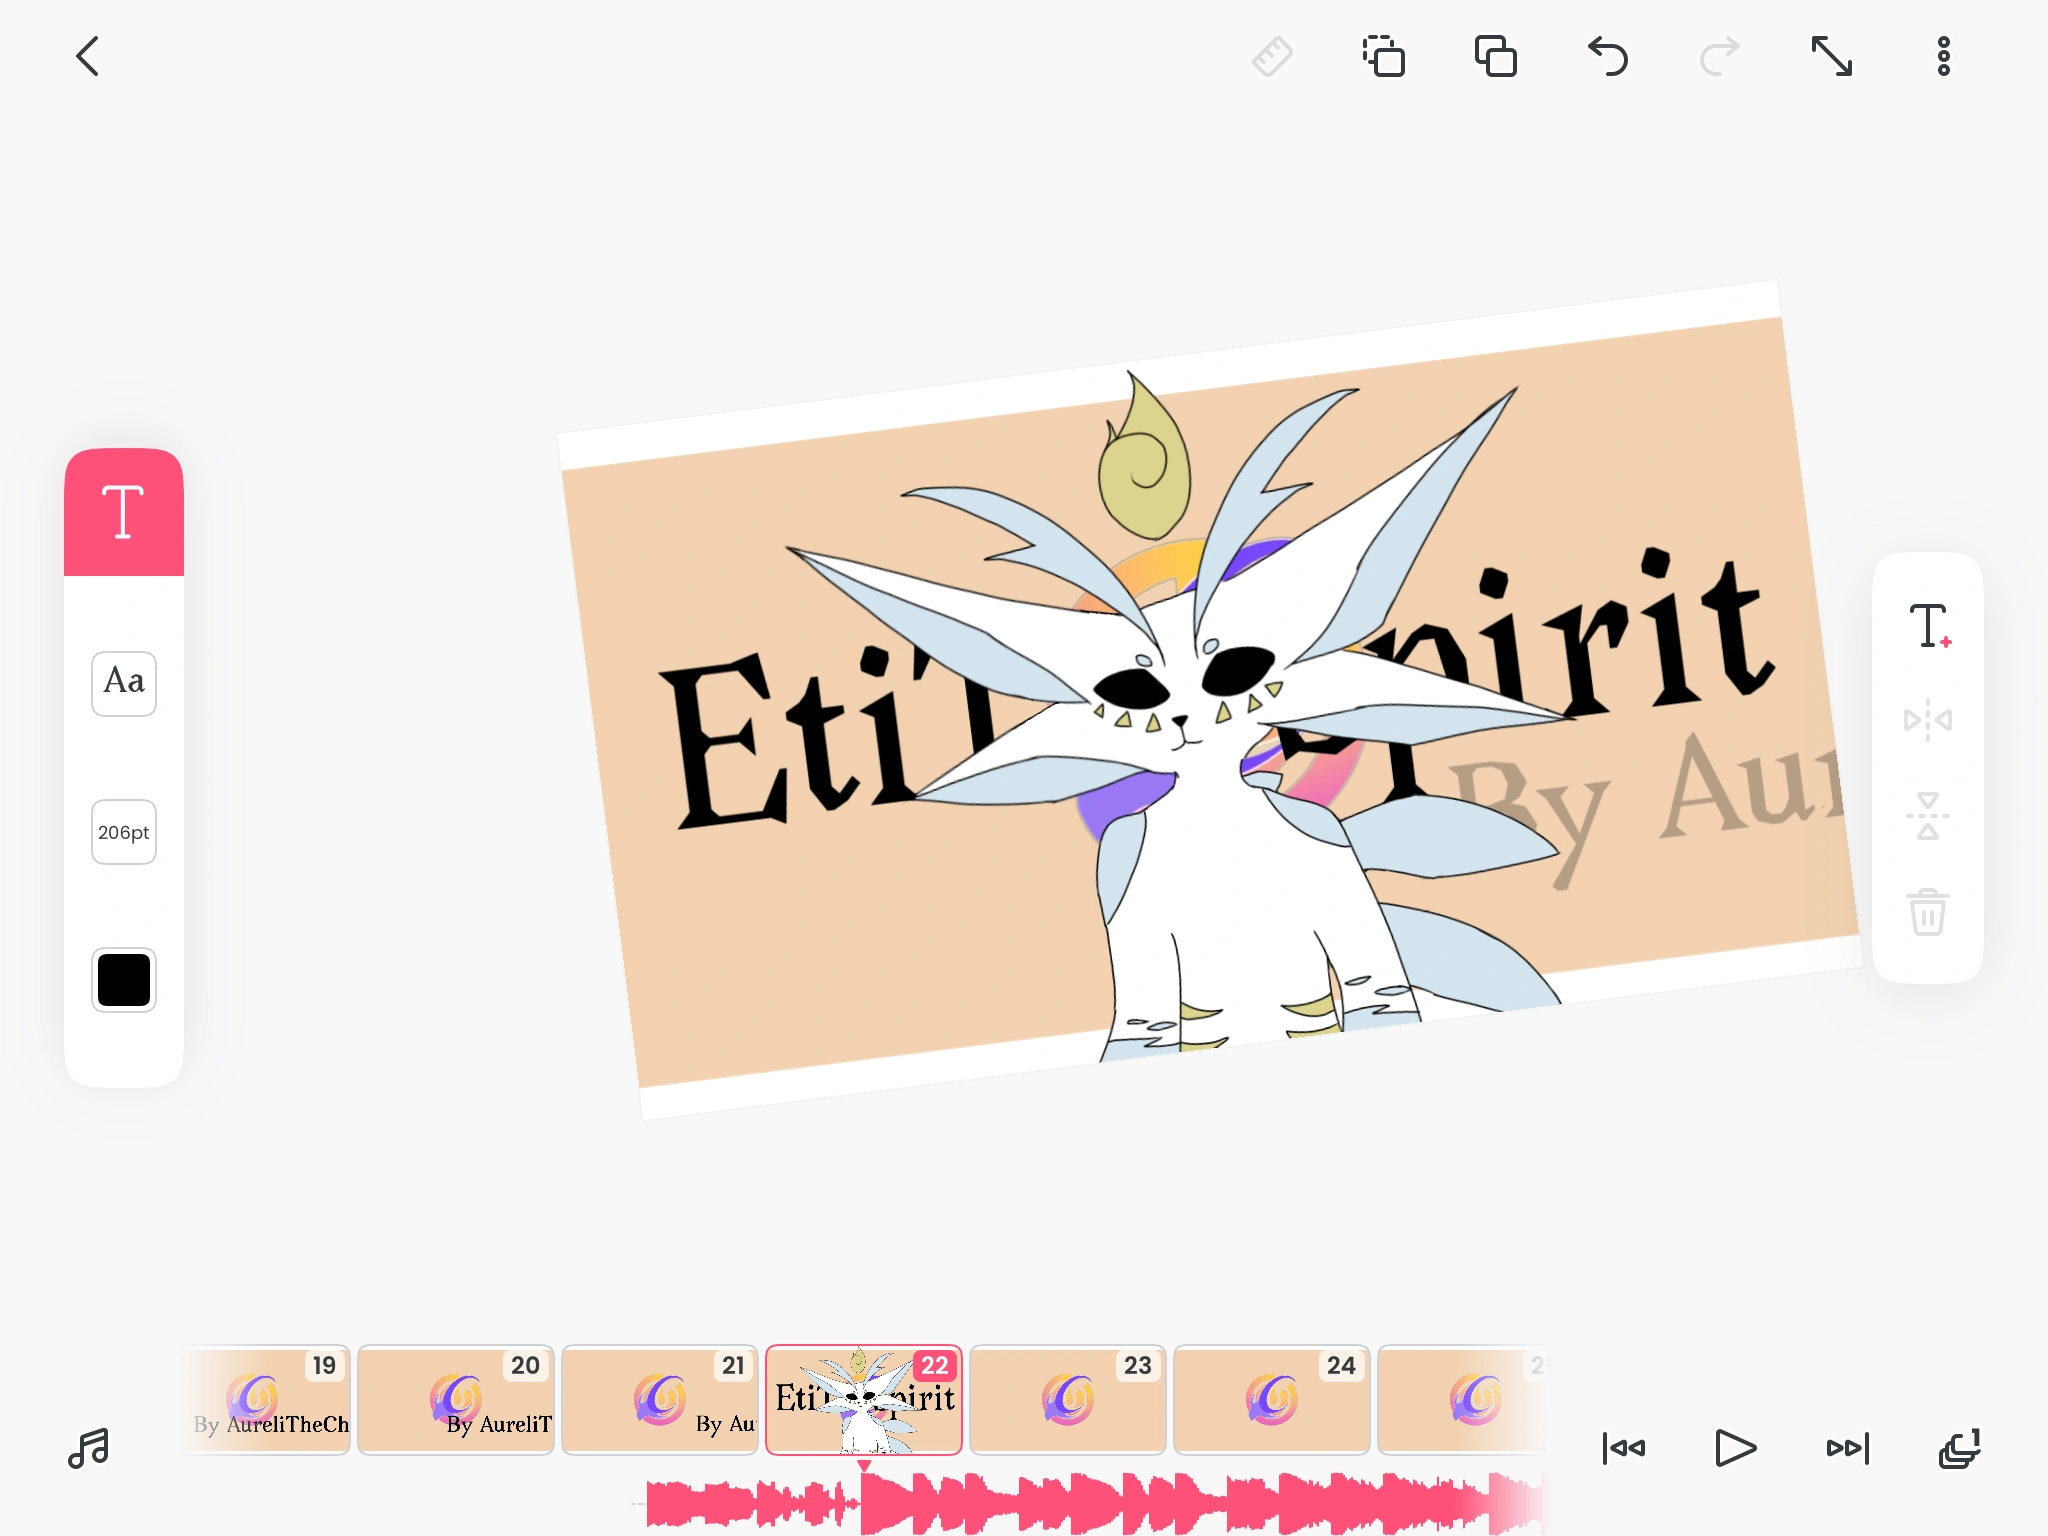Viewport: 2048px width, 1536px height.
Task: Redo the last undone action
Action: [x=1718, y=58]
